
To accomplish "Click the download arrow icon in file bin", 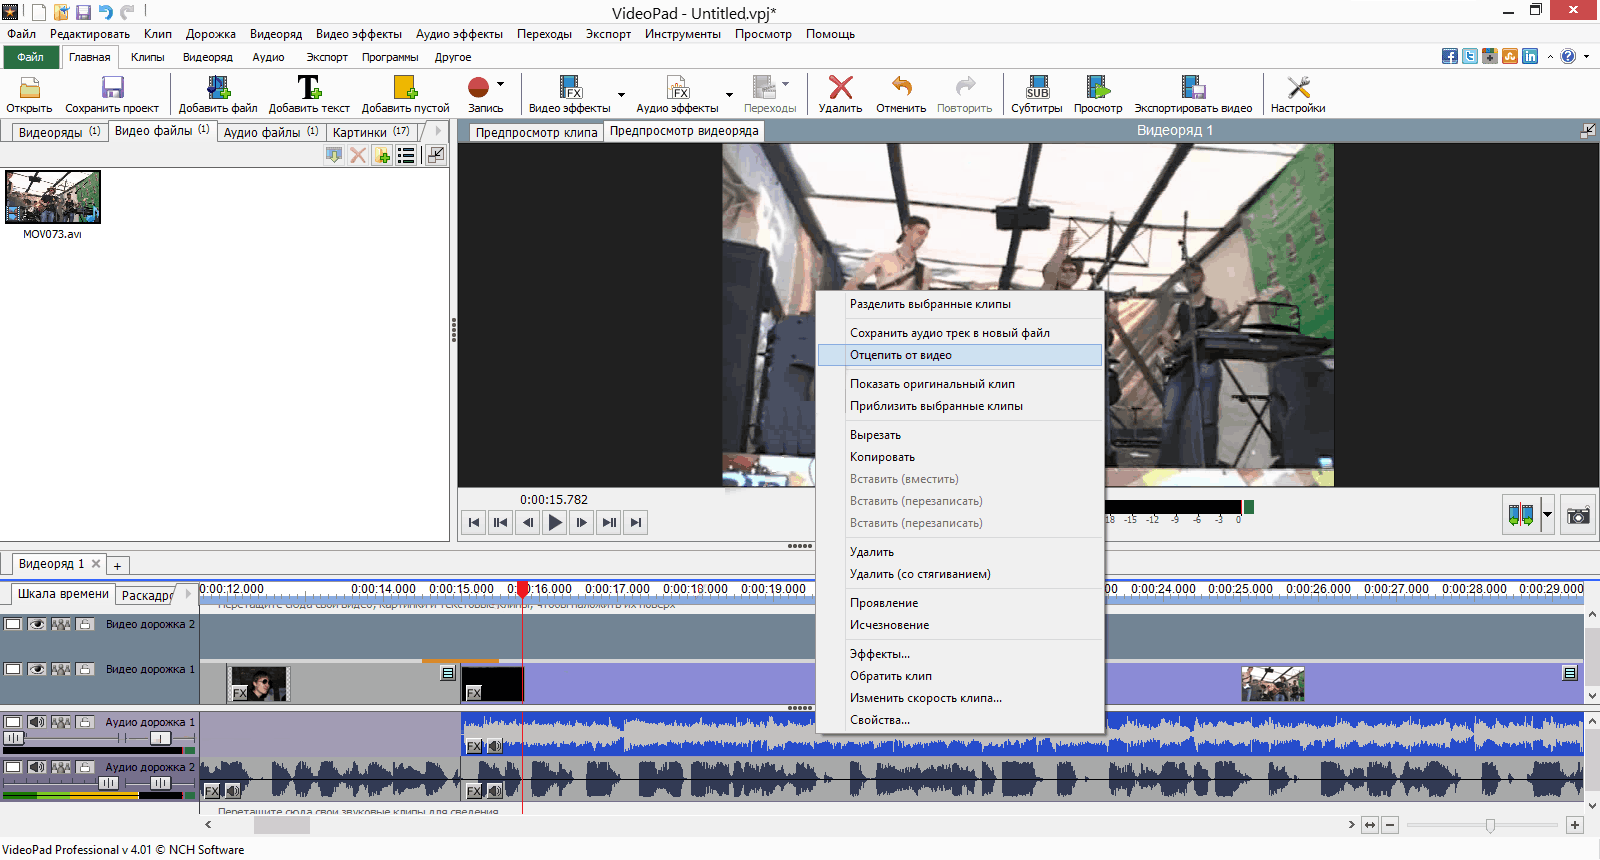I will [x=334, y=155].
